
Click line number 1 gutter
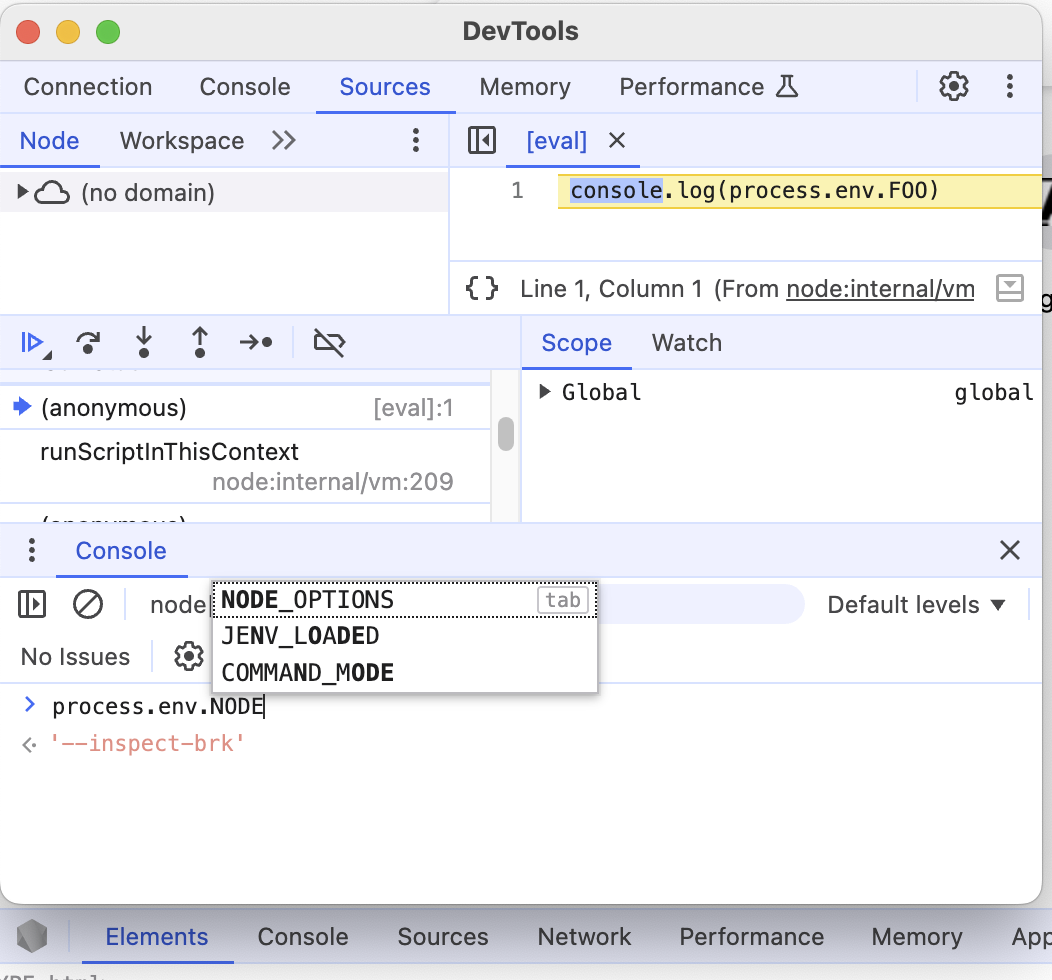coord(517,190)
